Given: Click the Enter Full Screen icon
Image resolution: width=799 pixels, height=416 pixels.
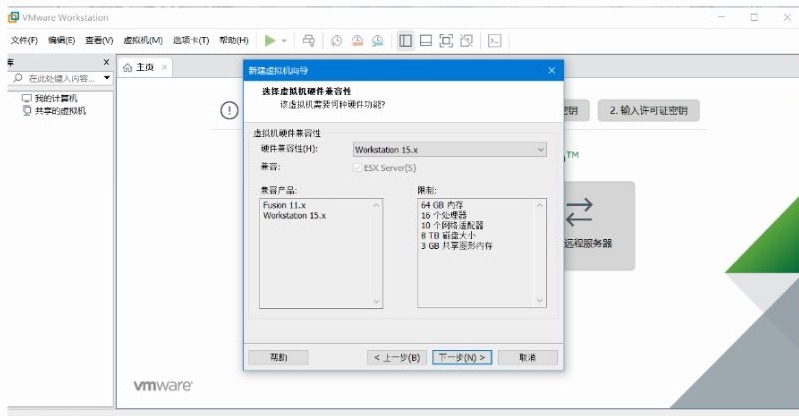Looking at the screenshot, I should point(446,41).
